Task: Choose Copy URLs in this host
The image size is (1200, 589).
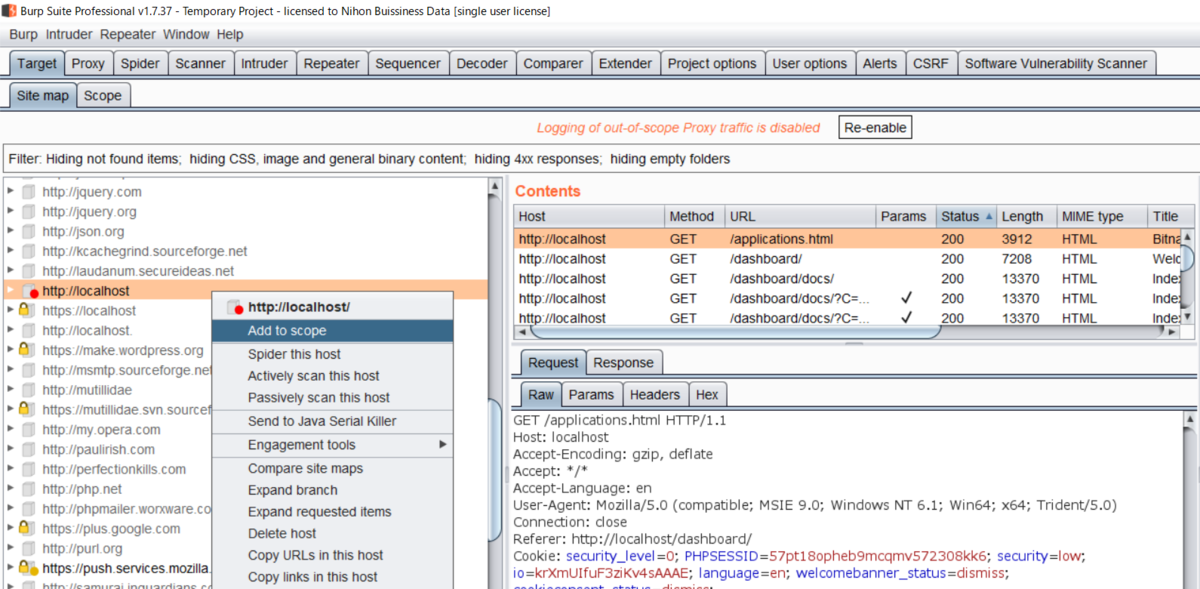Action: pos(333,555)
